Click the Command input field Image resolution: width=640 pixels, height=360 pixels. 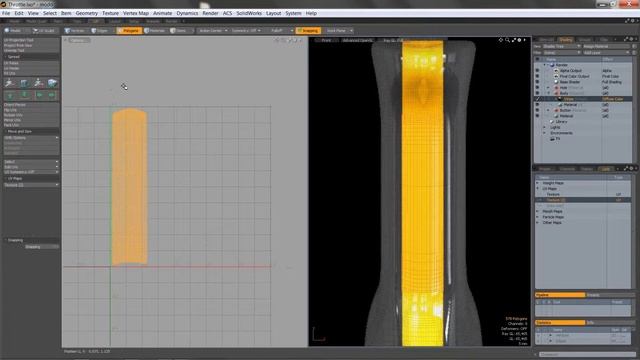[x=587, y=354]
